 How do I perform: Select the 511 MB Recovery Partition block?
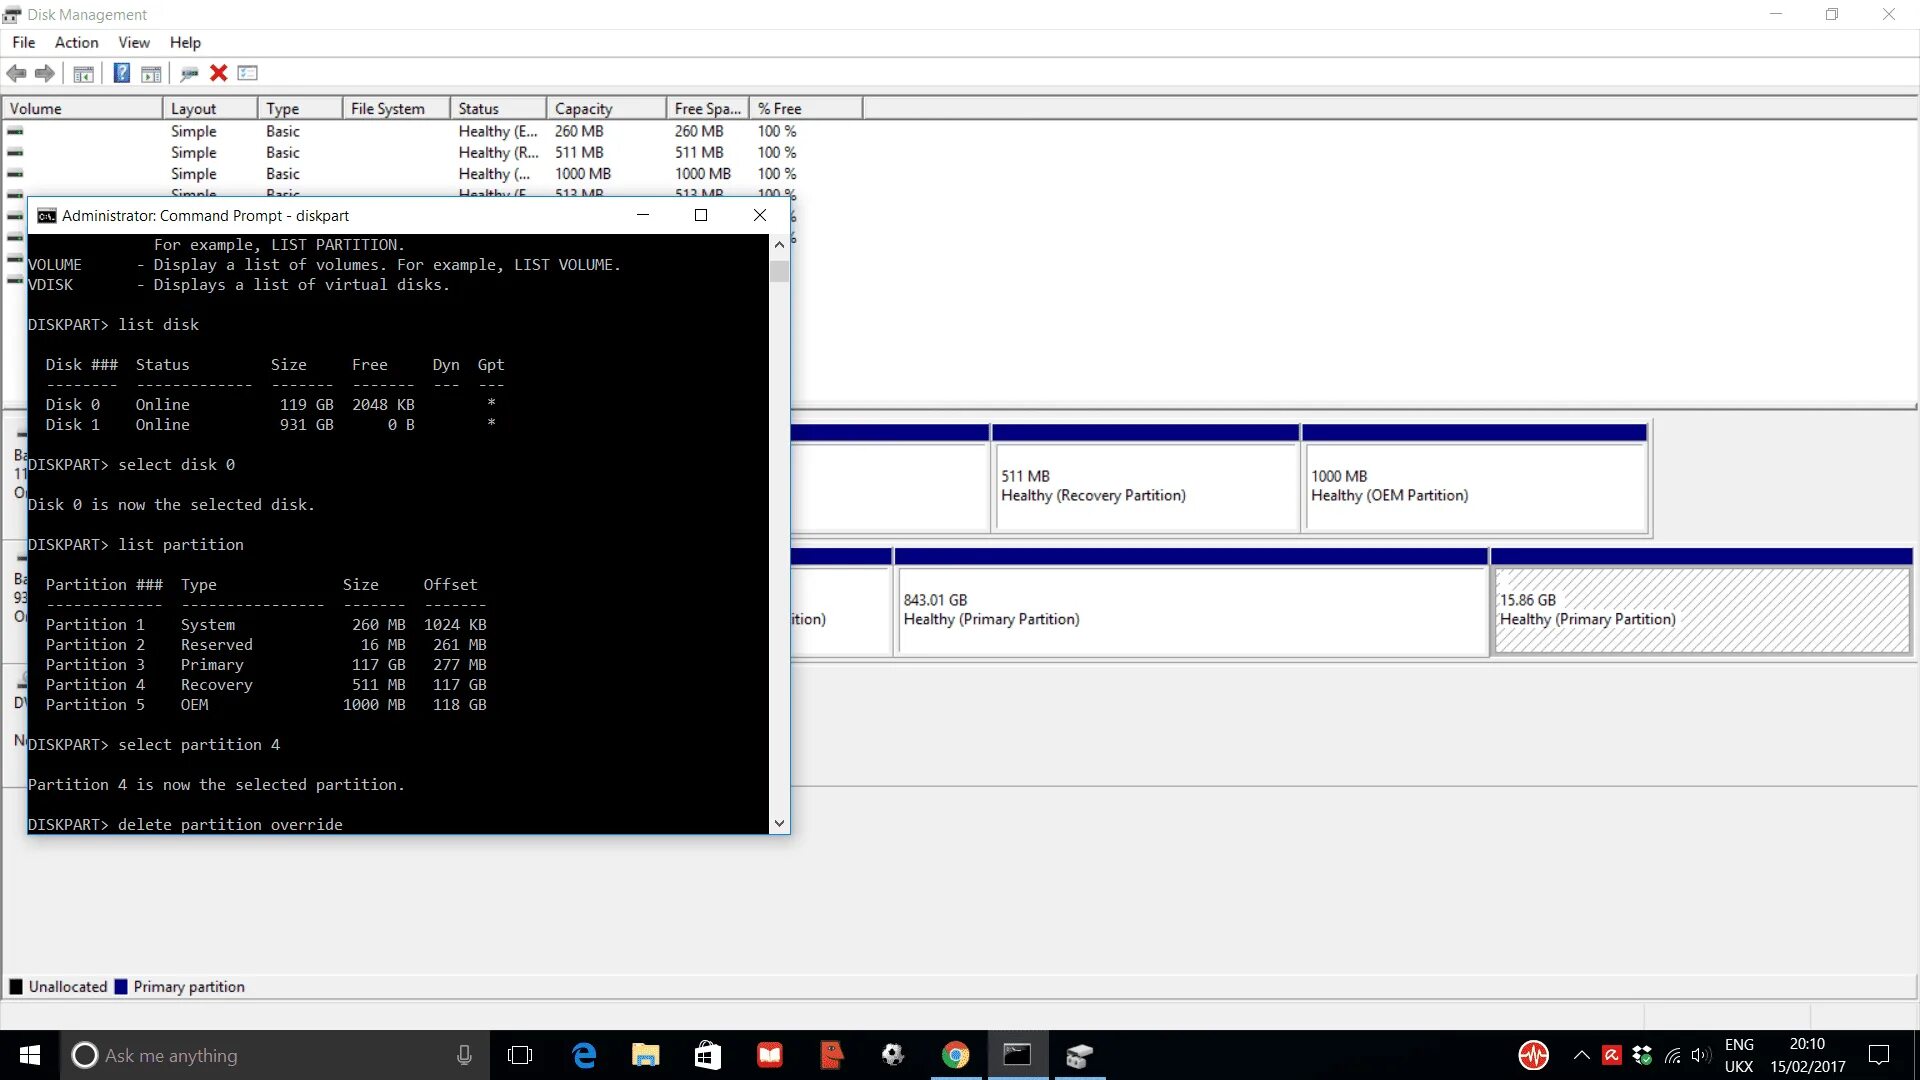[x=1145, y=486]
